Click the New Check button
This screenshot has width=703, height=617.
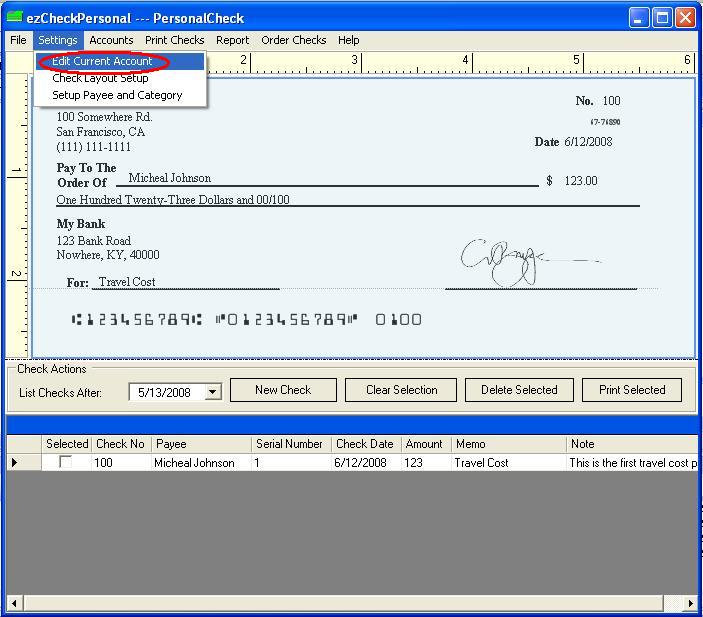pyautogui.click(x=283, y=390)
